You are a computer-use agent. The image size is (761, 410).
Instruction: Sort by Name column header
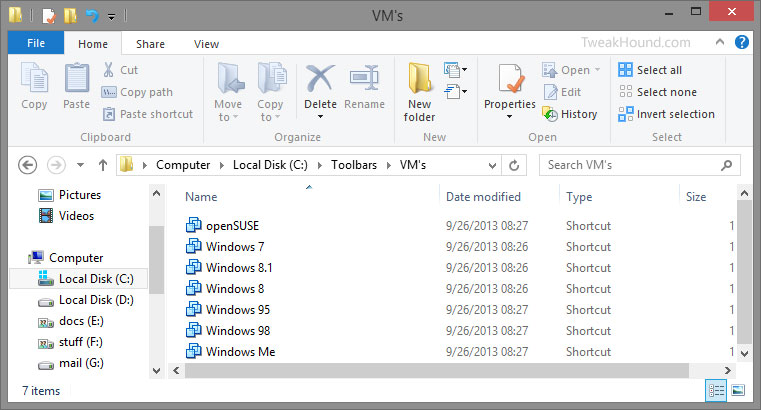pyautogui.click(x=201, y=197)
